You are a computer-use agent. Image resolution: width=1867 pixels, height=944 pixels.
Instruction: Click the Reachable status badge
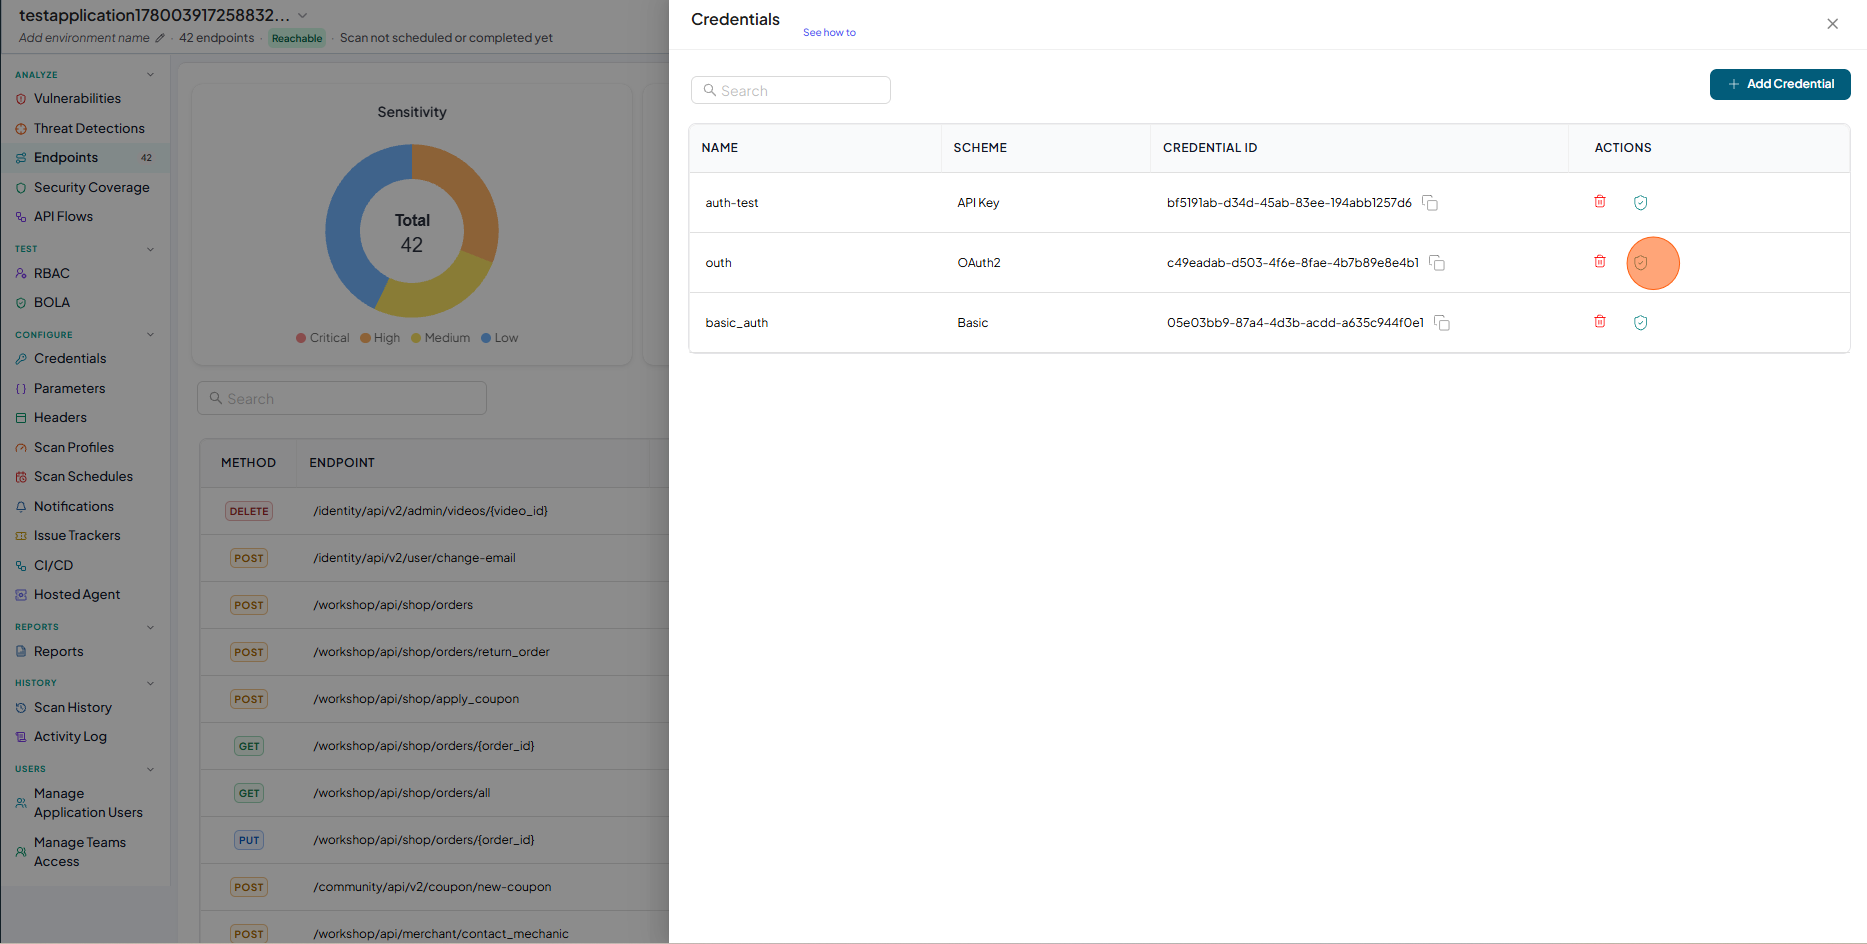(297, 39)
